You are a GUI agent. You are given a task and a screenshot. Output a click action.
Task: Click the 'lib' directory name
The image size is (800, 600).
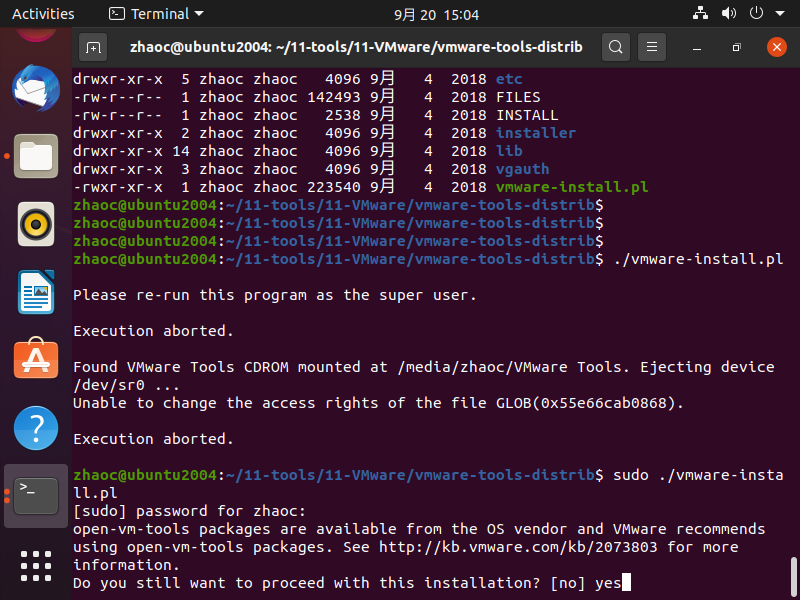click(509, 151)
